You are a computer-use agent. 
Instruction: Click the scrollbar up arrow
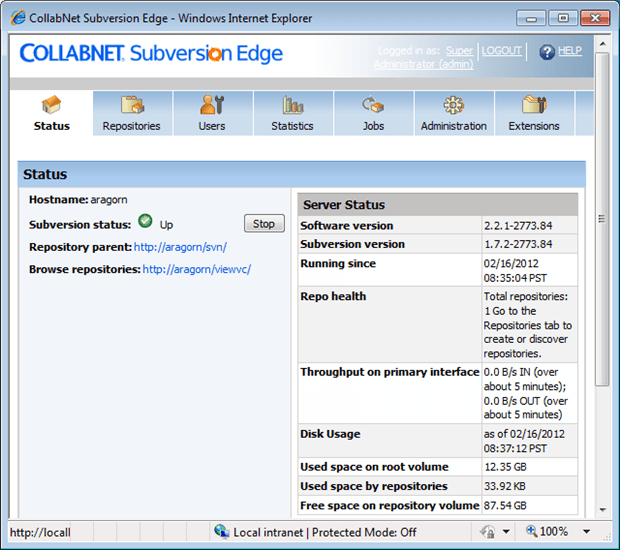[602, 43]
